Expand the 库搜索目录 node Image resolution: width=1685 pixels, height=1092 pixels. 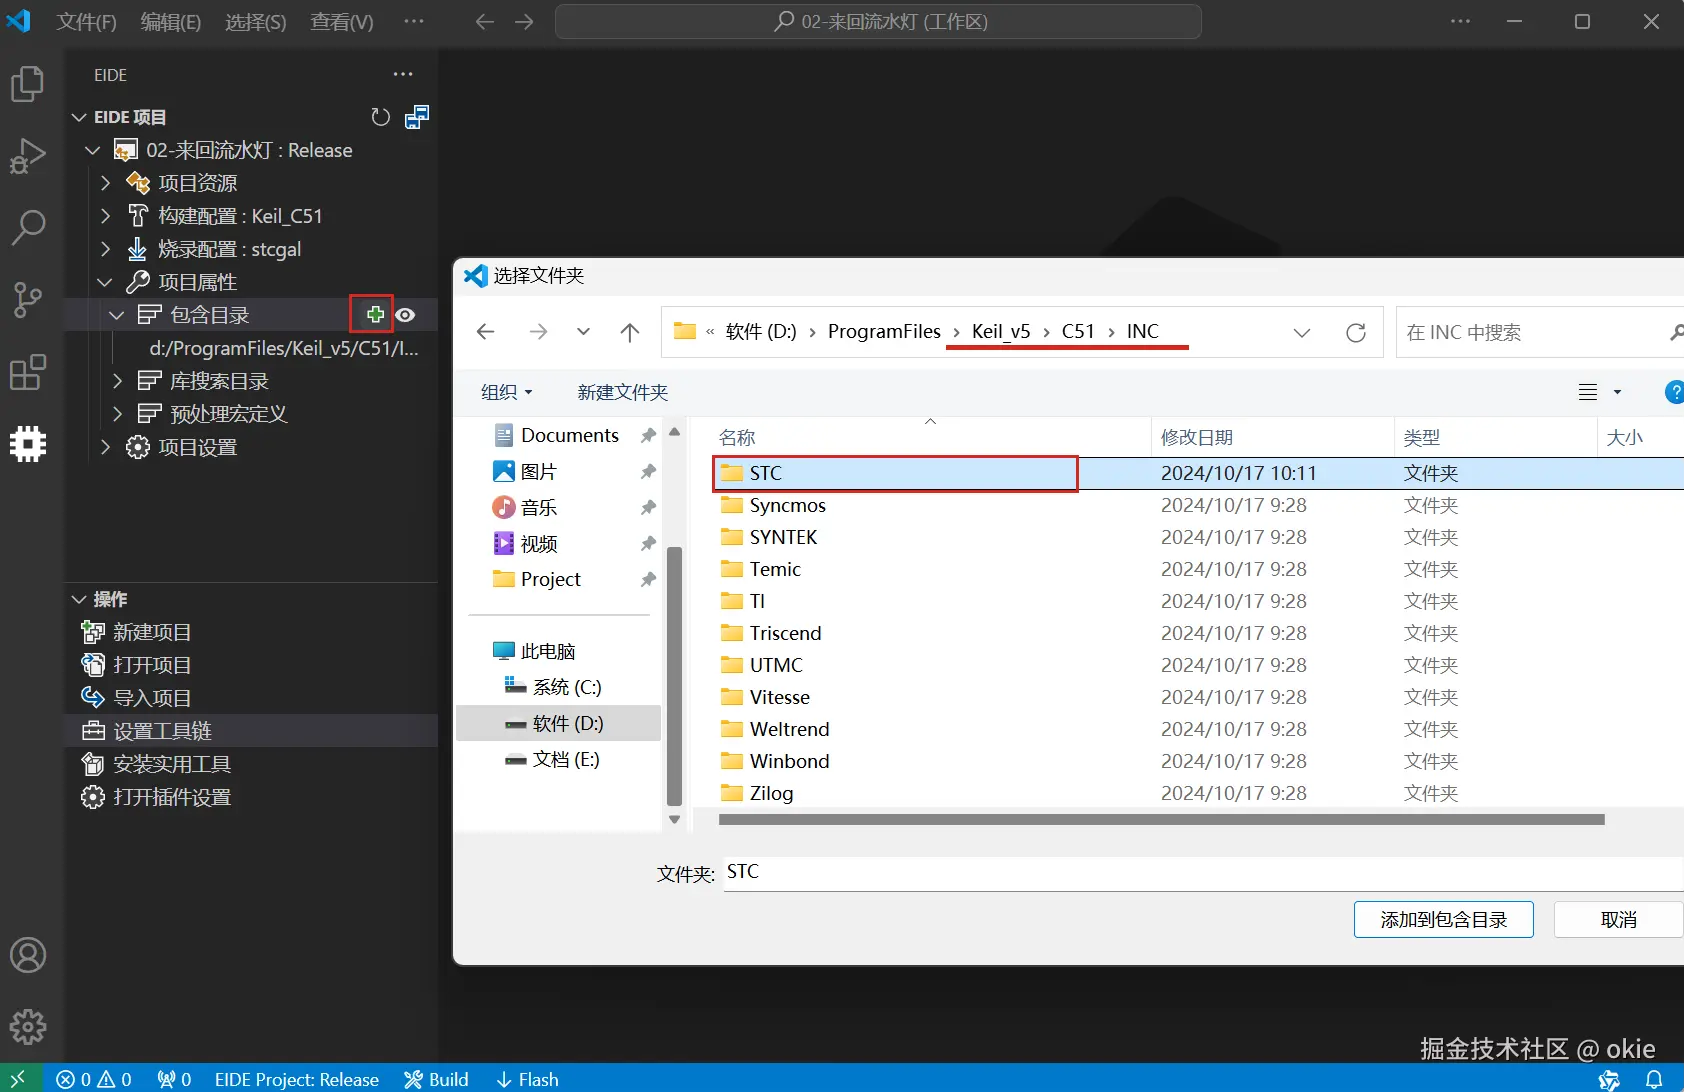[117, 381]
